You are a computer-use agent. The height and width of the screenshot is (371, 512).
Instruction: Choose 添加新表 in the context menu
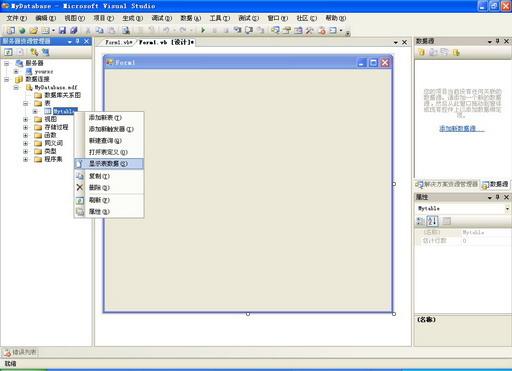point(109,118)
